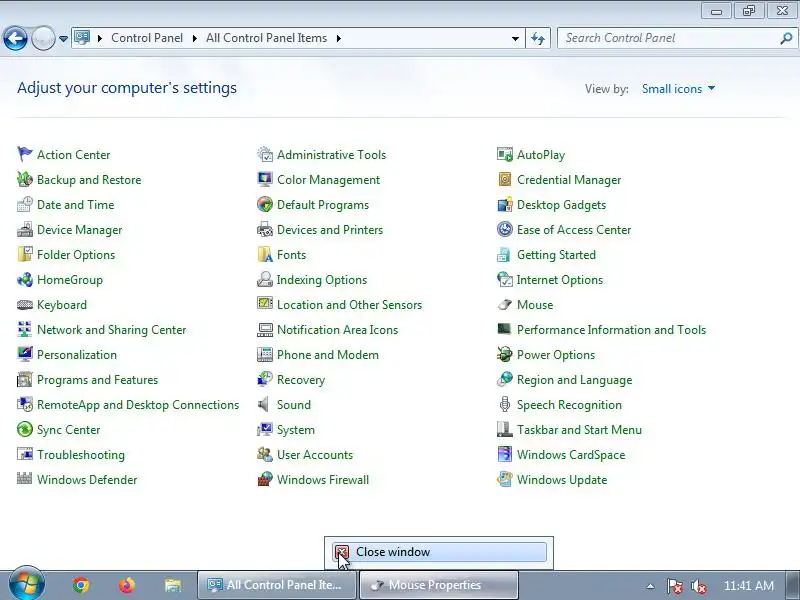Image resolution: width=800 pixels, height=600 pixels.
Task: Click the Devices and Printers icon
Action: pyautogui.click(x=265, y=229)
